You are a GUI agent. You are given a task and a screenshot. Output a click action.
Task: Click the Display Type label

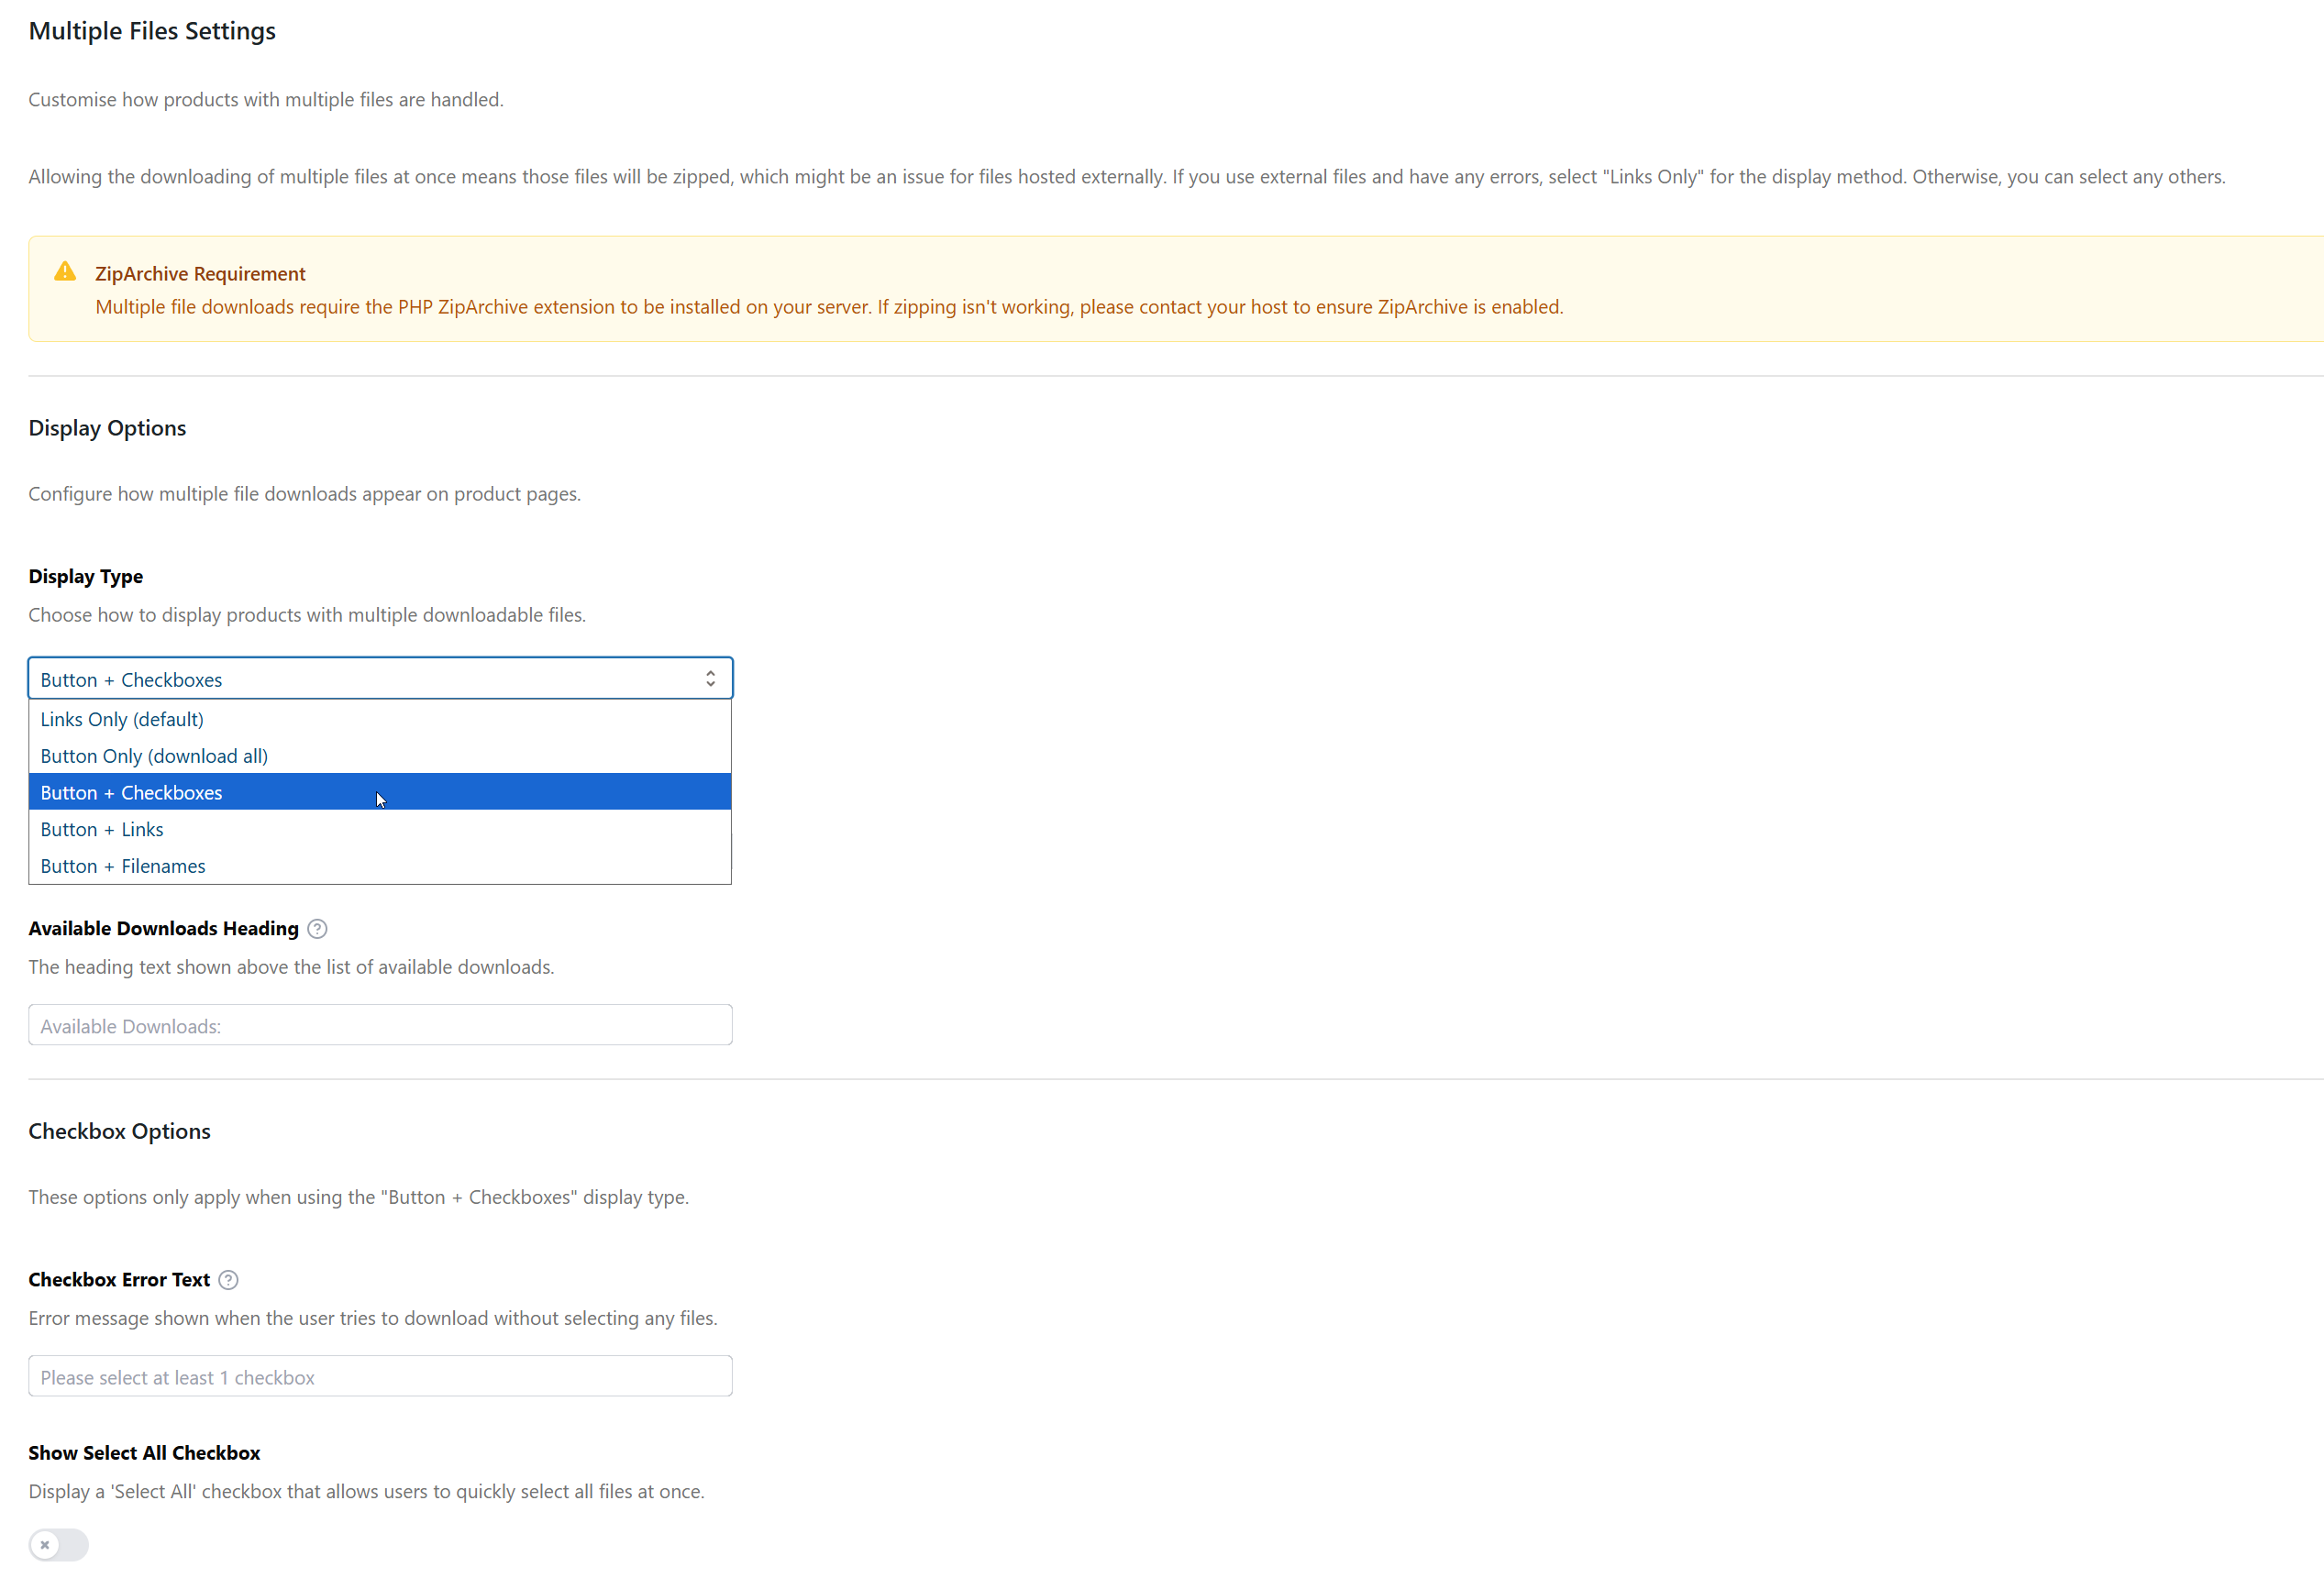[85, 576]
